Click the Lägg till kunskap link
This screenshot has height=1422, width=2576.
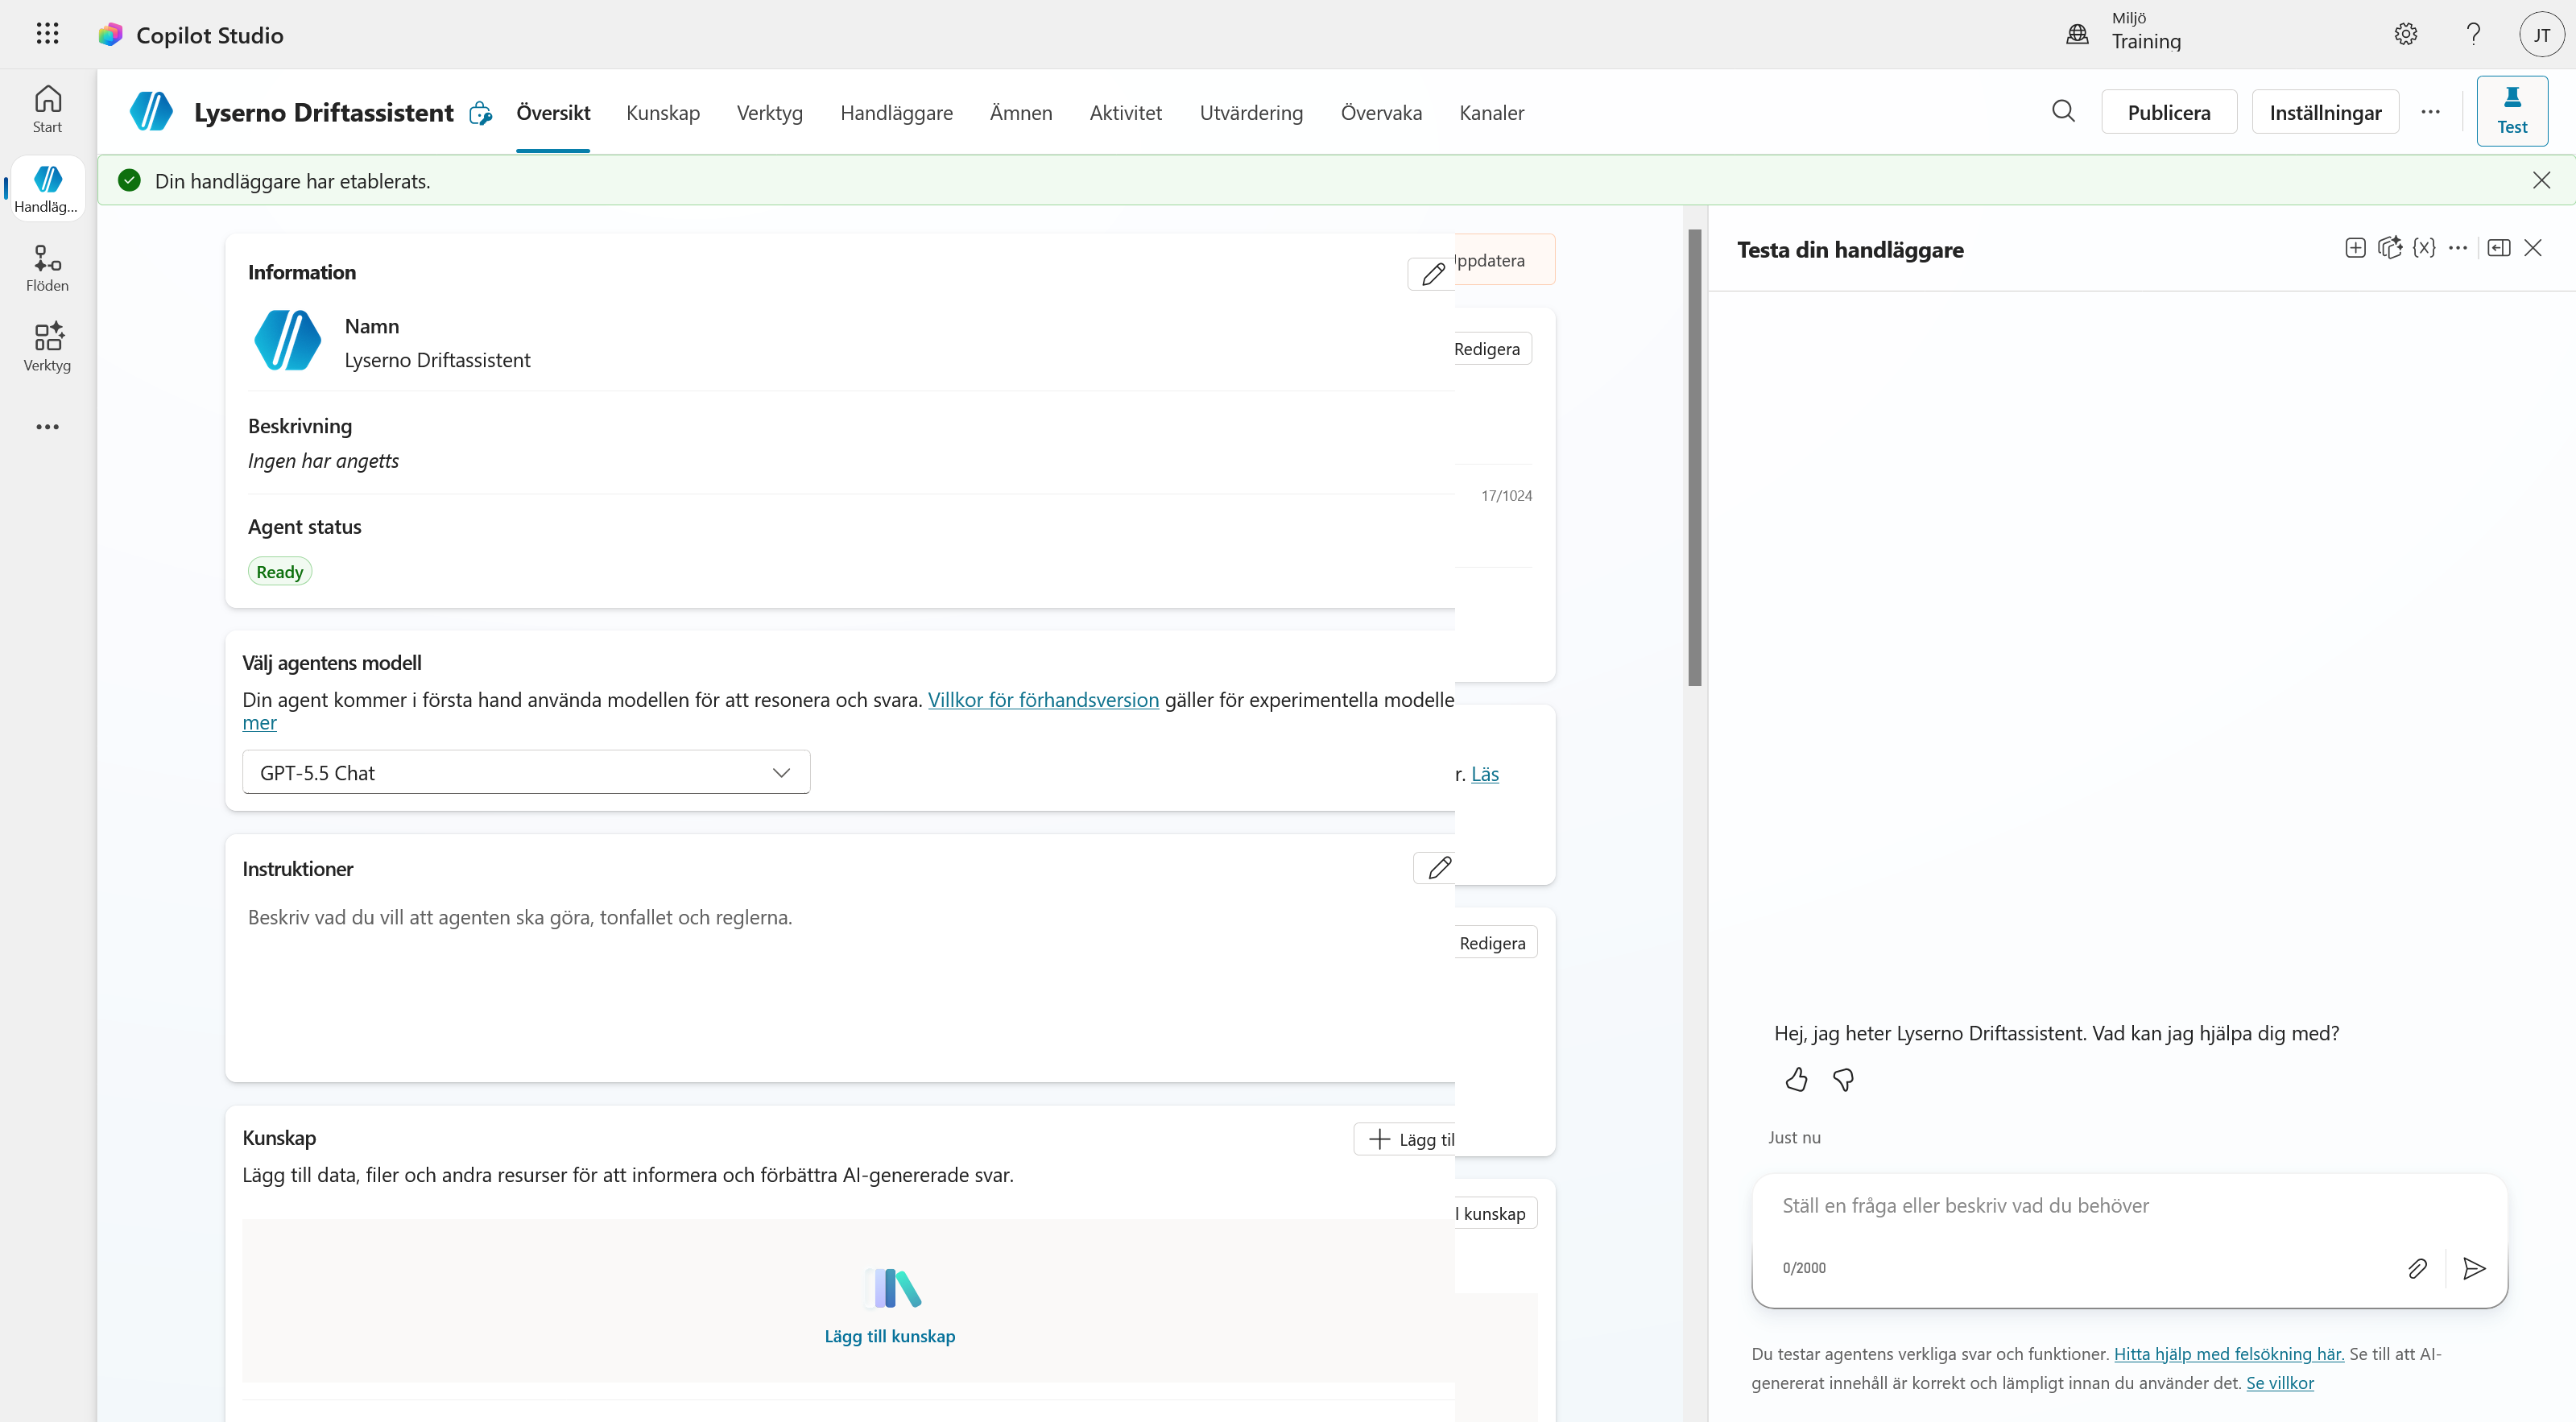click(x=889, y=1335)
